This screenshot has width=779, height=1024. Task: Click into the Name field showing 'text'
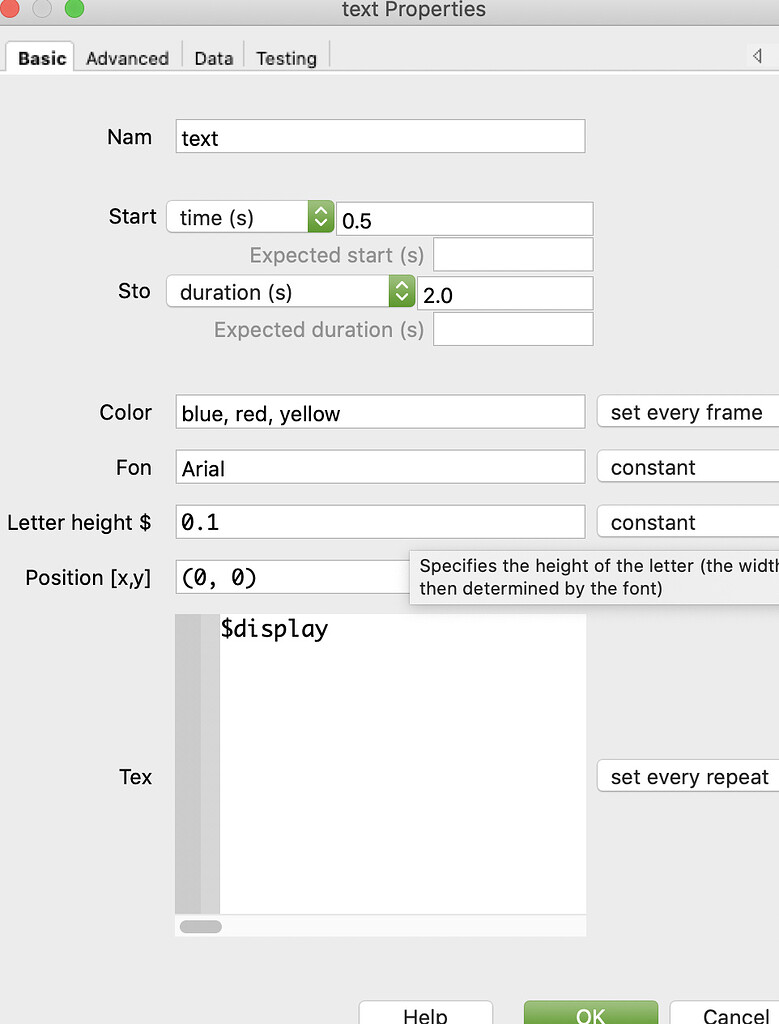[380, 136]
